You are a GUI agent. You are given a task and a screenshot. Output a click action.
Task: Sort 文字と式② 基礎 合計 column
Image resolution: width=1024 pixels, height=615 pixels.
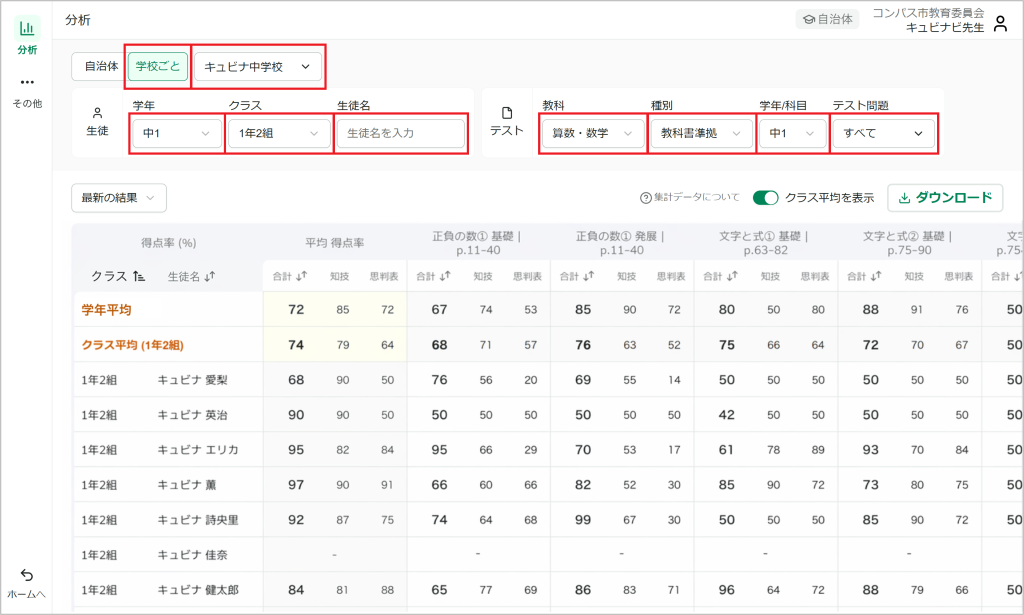point(876,277)
